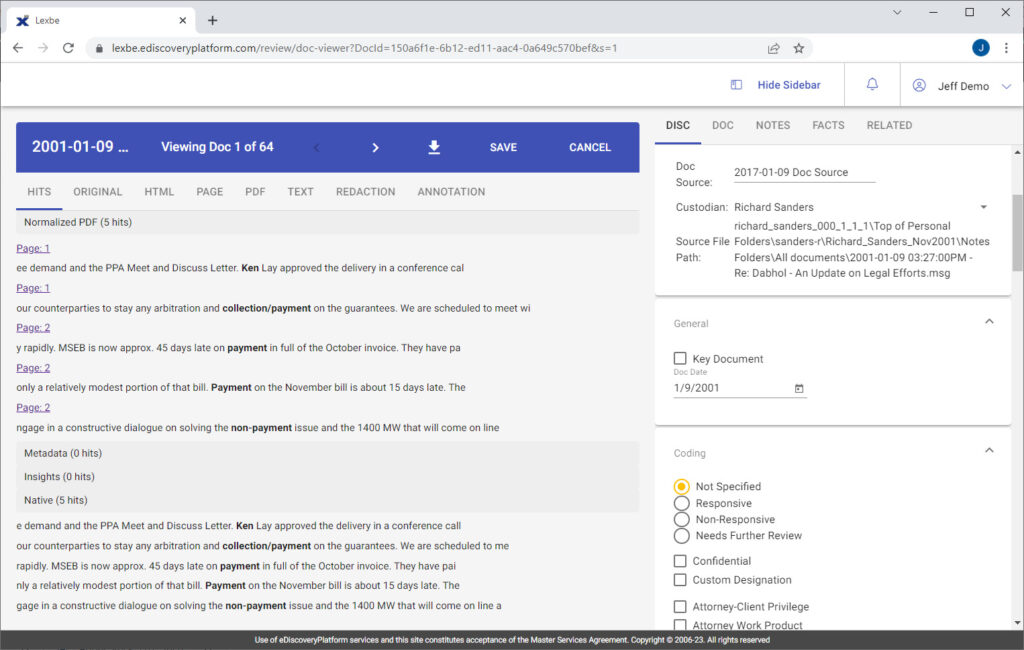Click the share page icon in address bar
The image size is (1024, 650).
773,48
